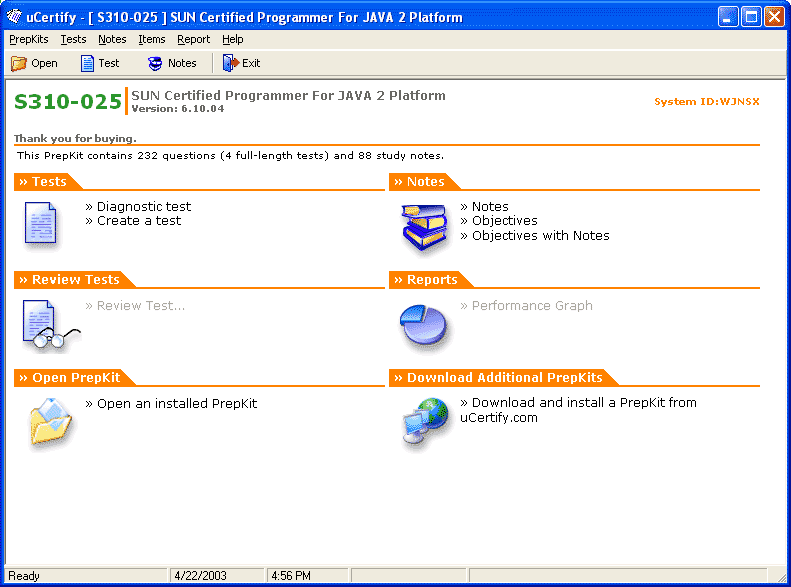
Task: Click the Performance Graph link
Action: (526, 306)
